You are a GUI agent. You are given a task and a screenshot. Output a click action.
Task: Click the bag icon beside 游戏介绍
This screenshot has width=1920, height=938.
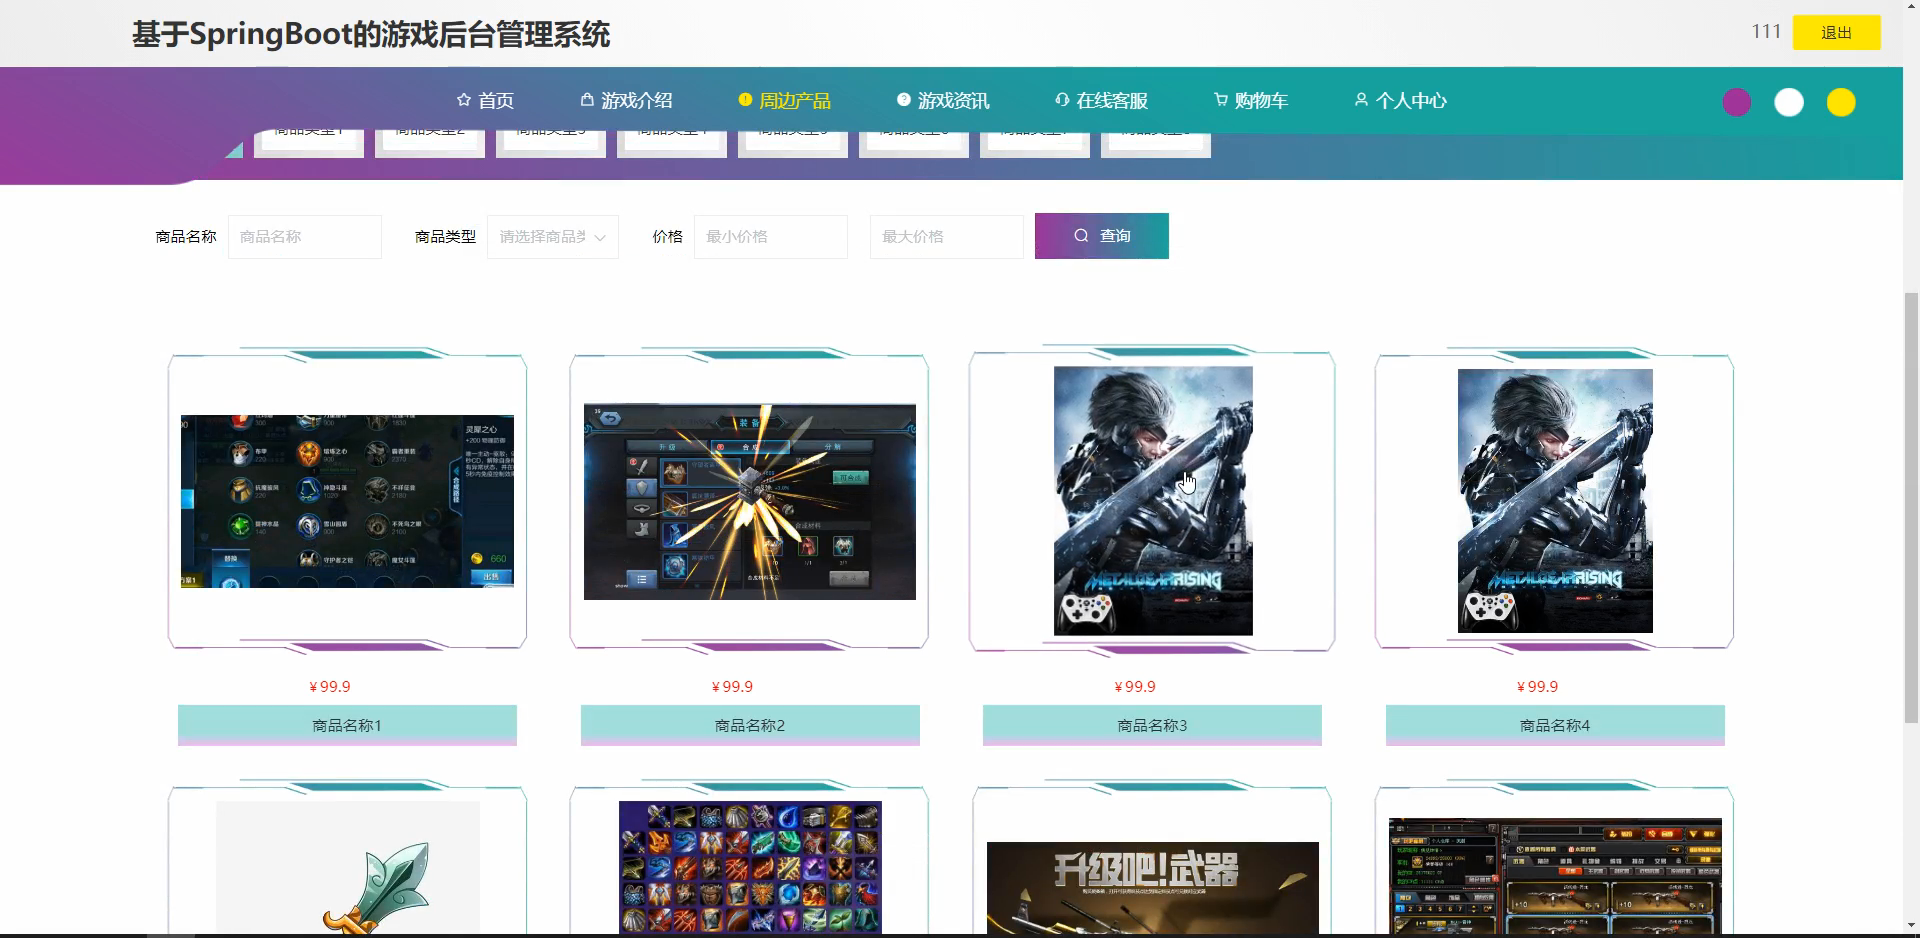[587, 100]
